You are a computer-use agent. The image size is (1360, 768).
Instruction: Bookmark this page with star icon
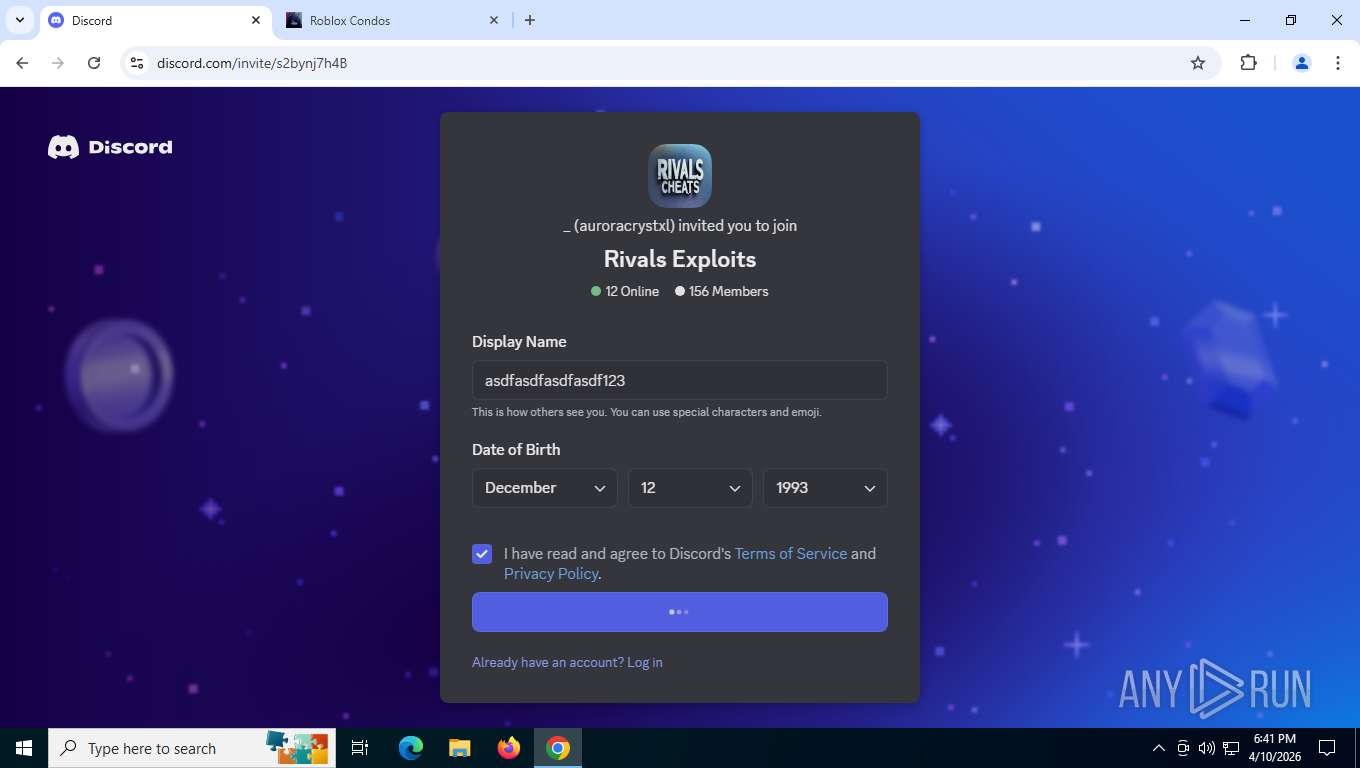[1198, 63]
